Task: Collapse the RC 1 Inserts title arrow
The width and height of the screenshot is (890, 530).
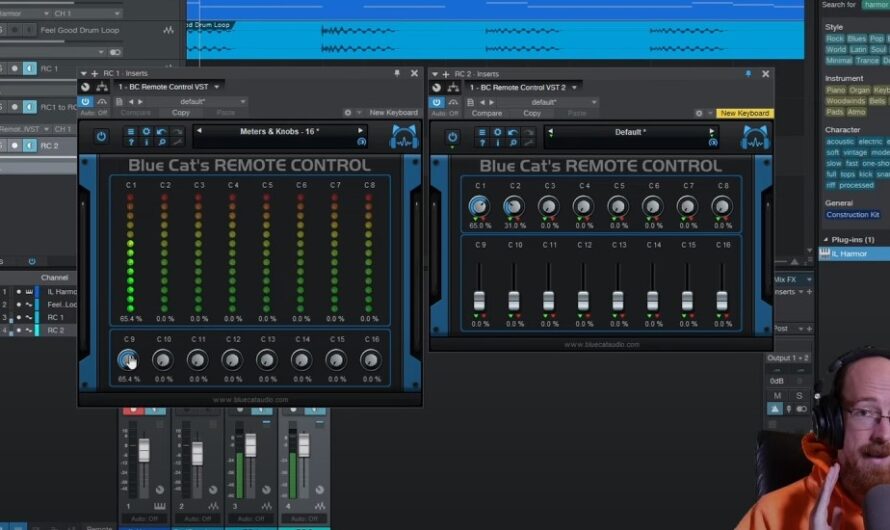Action: (x=83, y=74)
